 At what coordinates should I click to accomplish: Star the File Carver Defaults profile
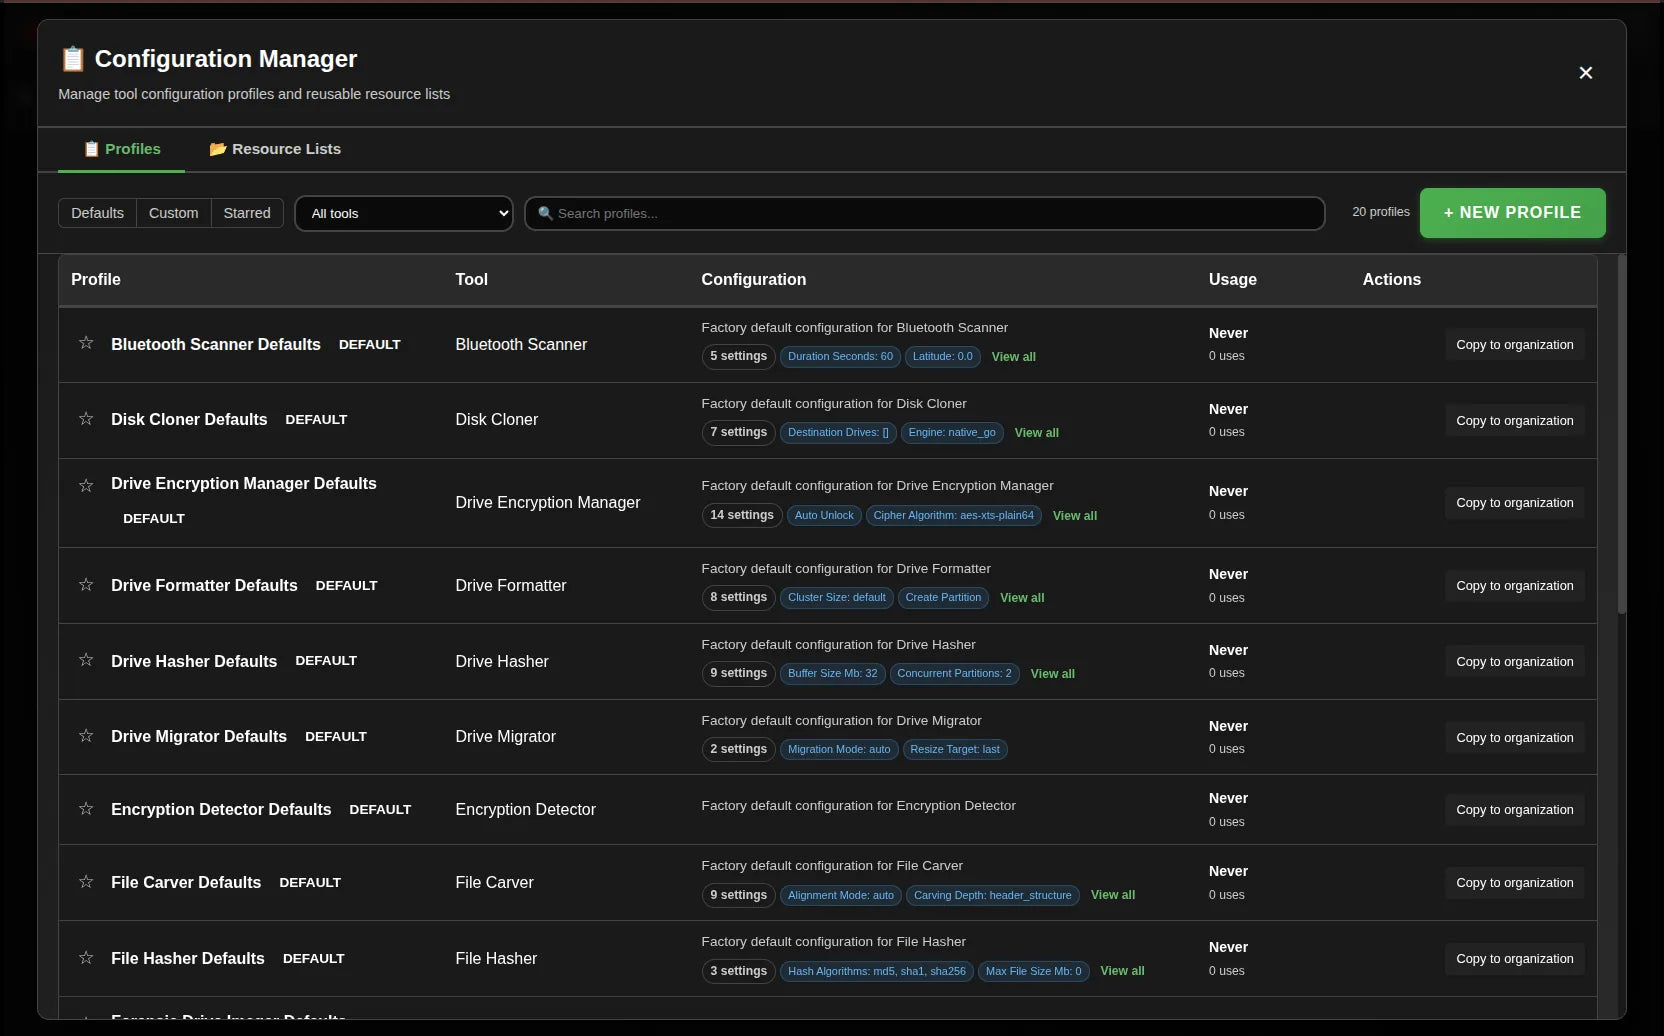point(86,882)
